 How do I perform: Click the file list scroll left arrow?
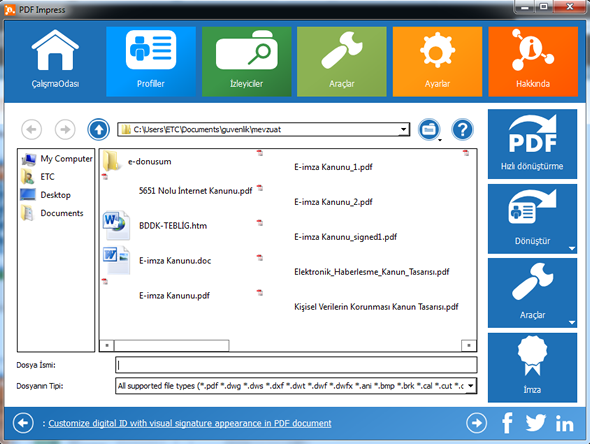click(x=107, y=345)
